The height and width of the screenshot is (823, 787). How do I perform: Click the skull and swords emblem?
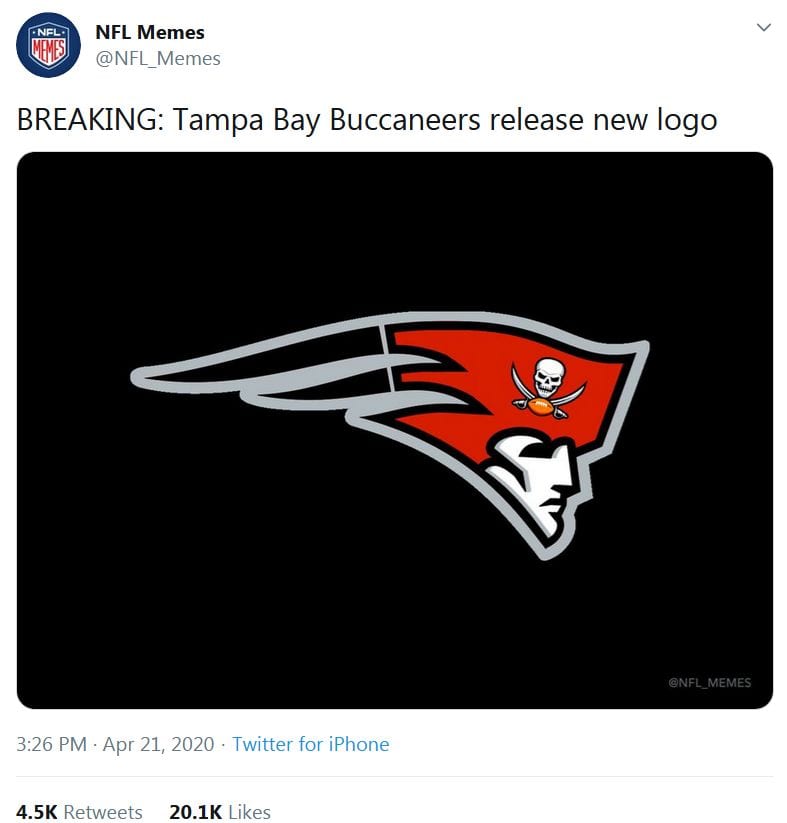click(549, 387)
